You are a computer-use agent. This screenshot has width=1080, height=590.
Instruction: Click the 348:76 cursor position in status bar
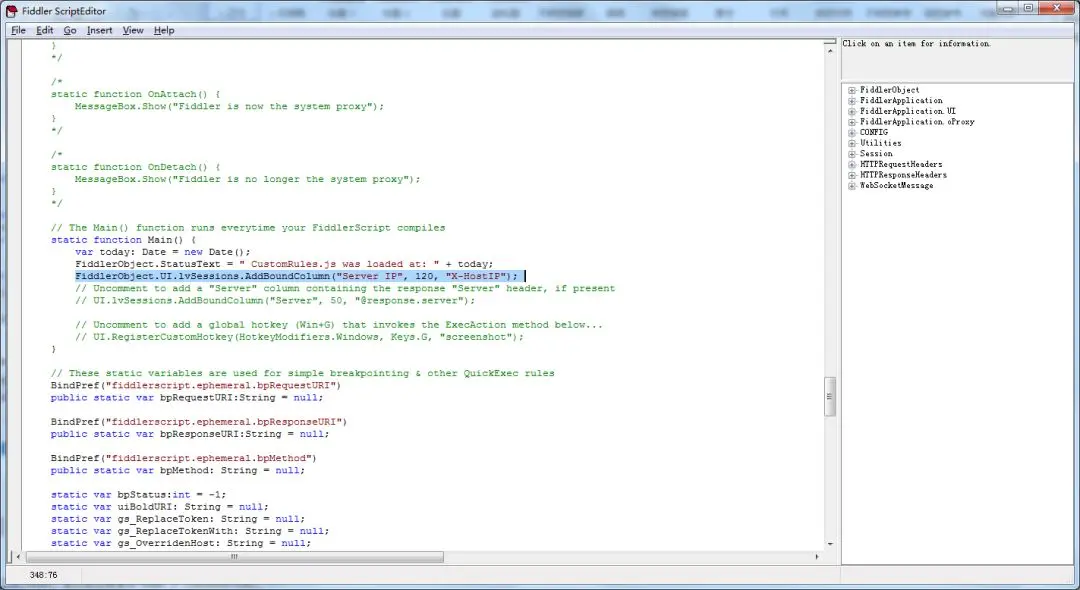(x=43, y=575)
